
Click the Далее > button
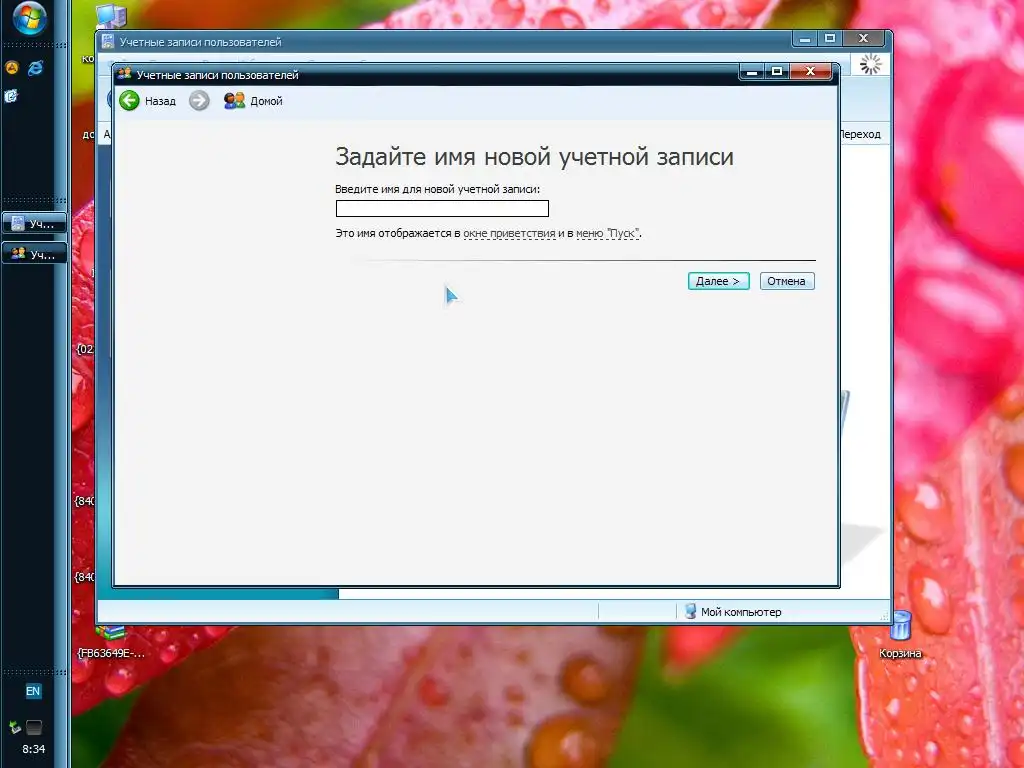coord(718,281)
